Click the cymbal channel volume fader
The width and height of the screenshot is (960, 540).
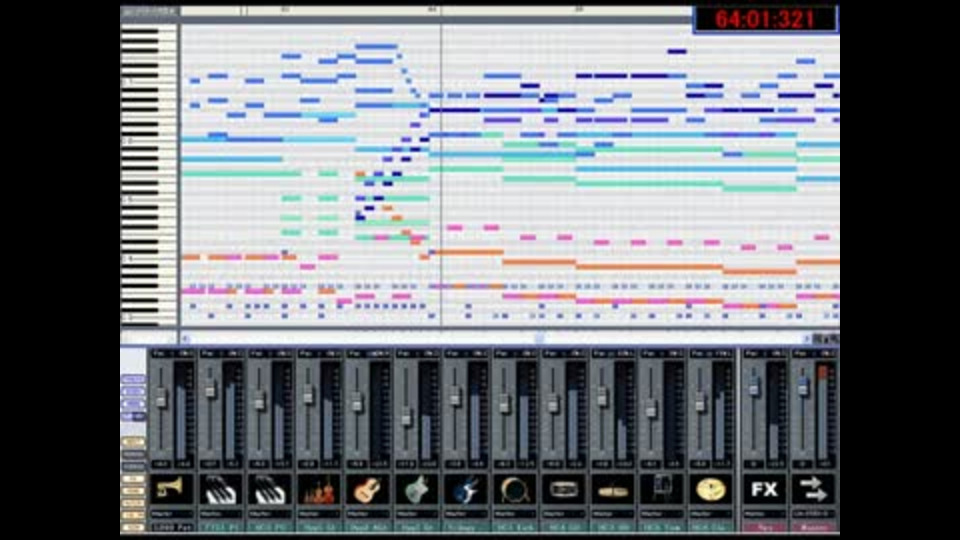point(700,402)
